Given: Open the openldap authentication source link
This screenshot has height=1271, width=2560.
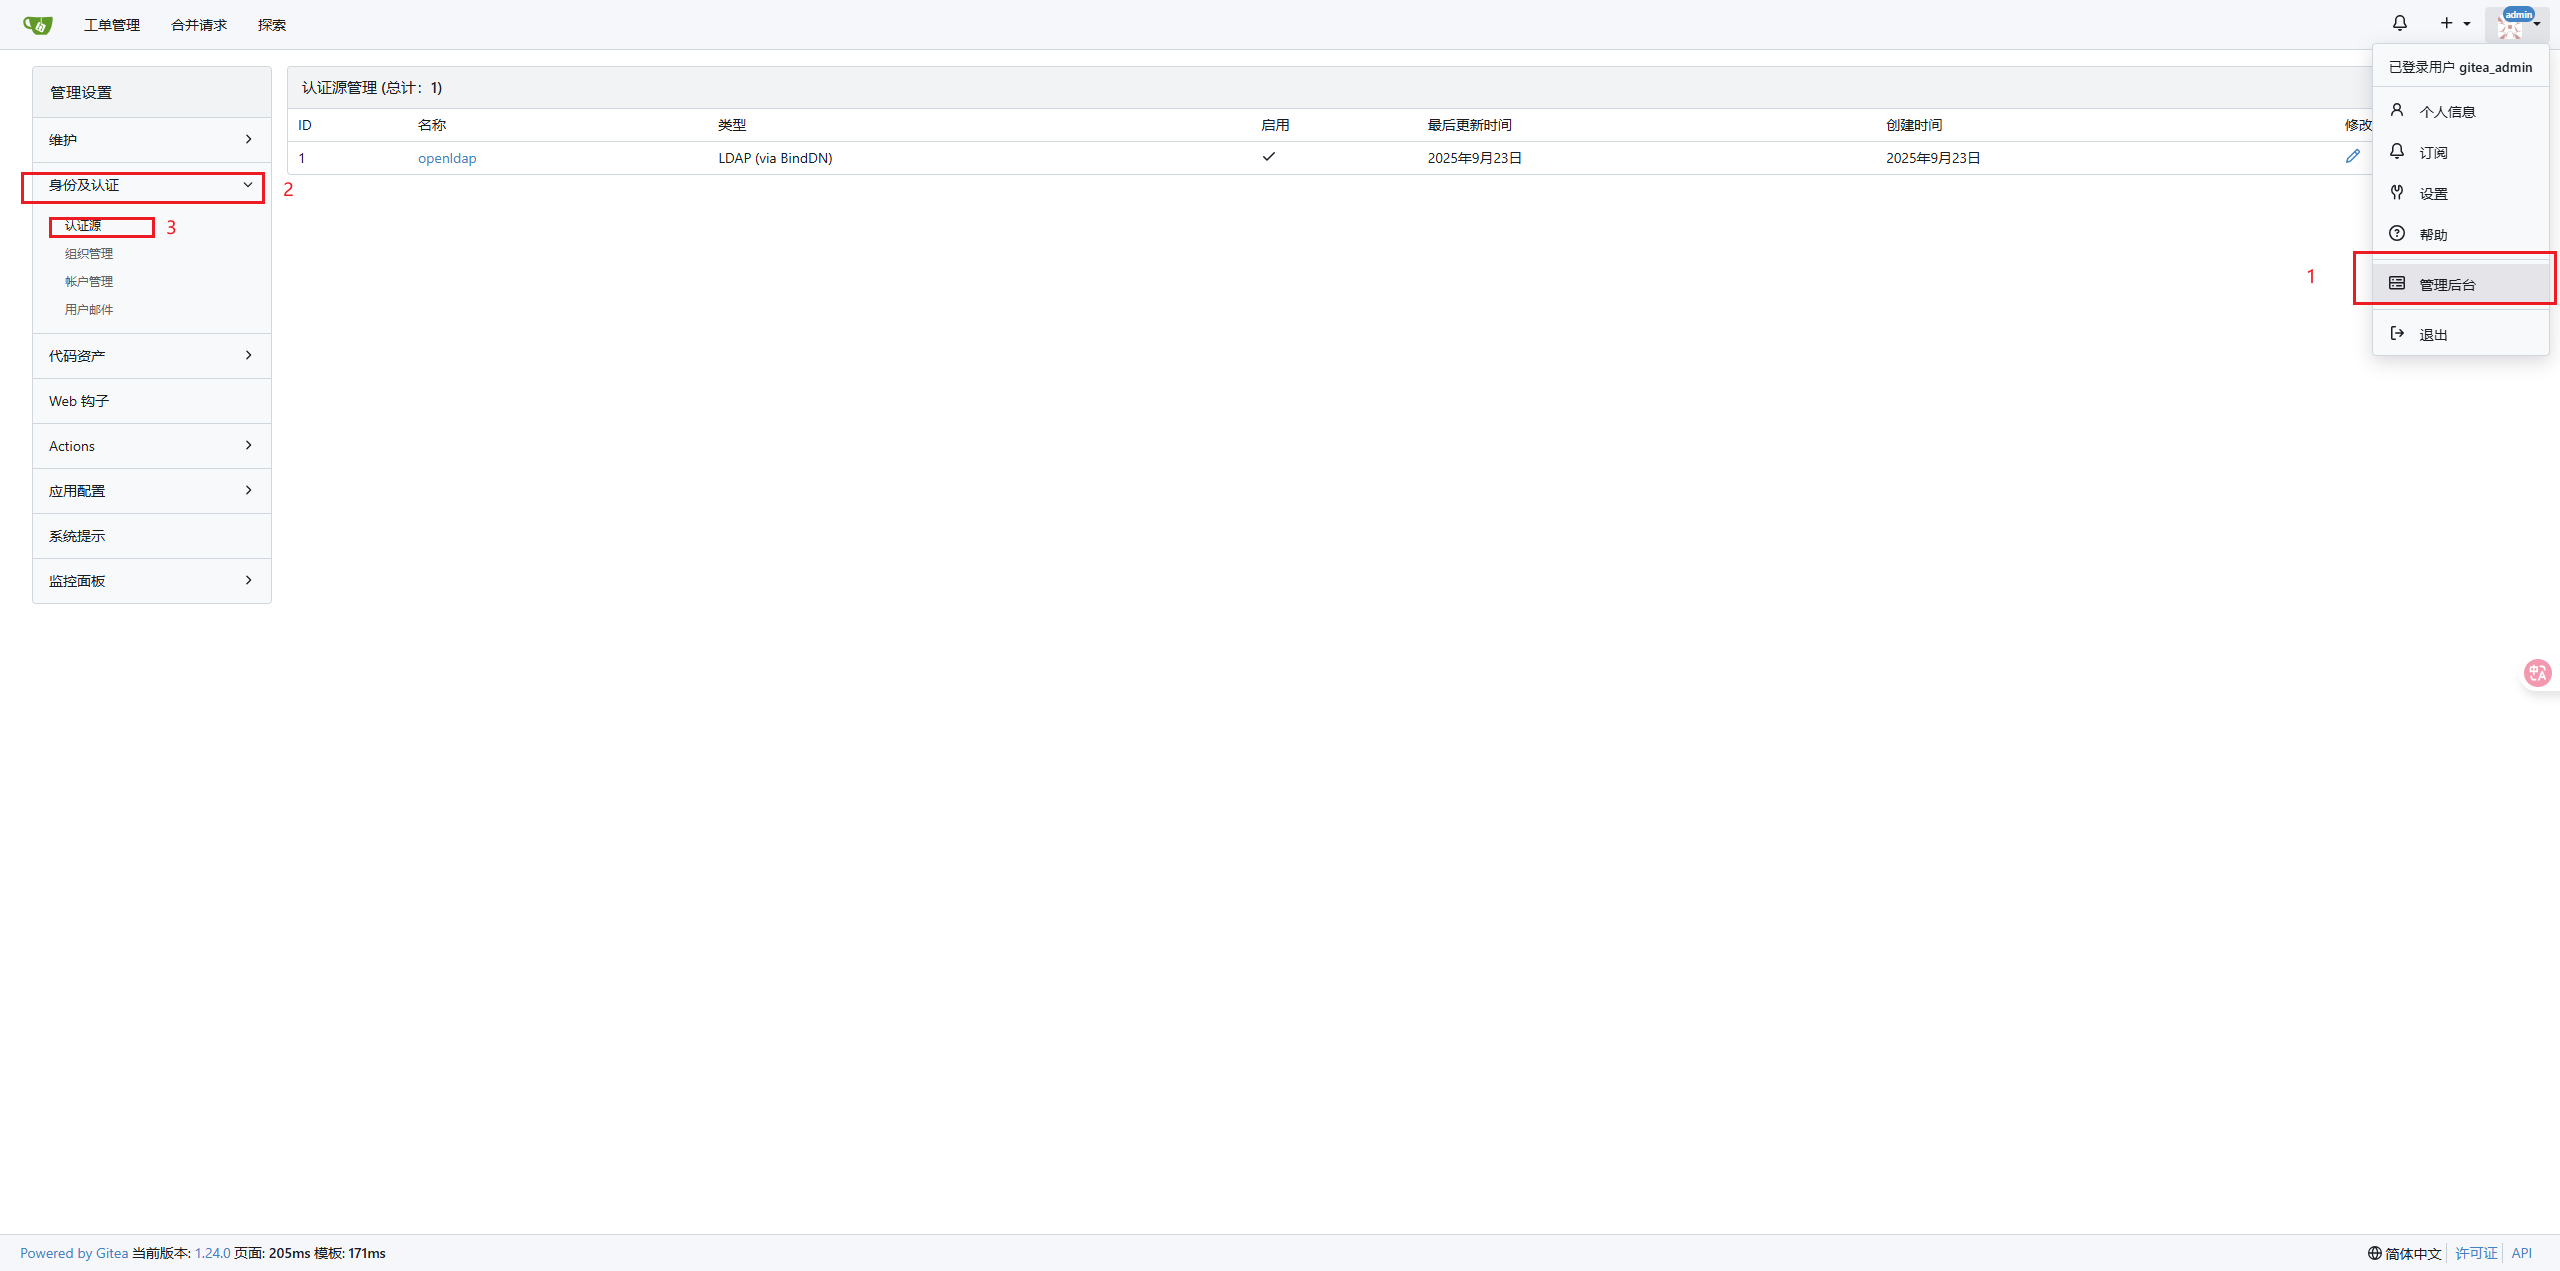Looking at the screenshot, I should point(446,158).
